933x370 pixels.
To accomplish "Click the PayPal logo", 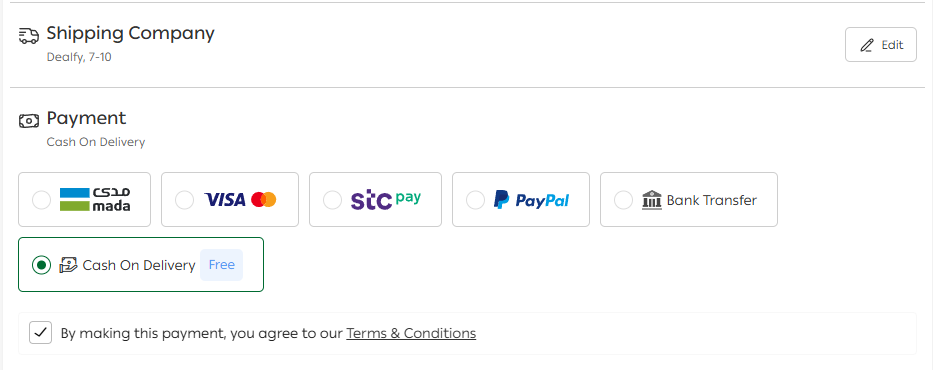I will coord(531,200).
